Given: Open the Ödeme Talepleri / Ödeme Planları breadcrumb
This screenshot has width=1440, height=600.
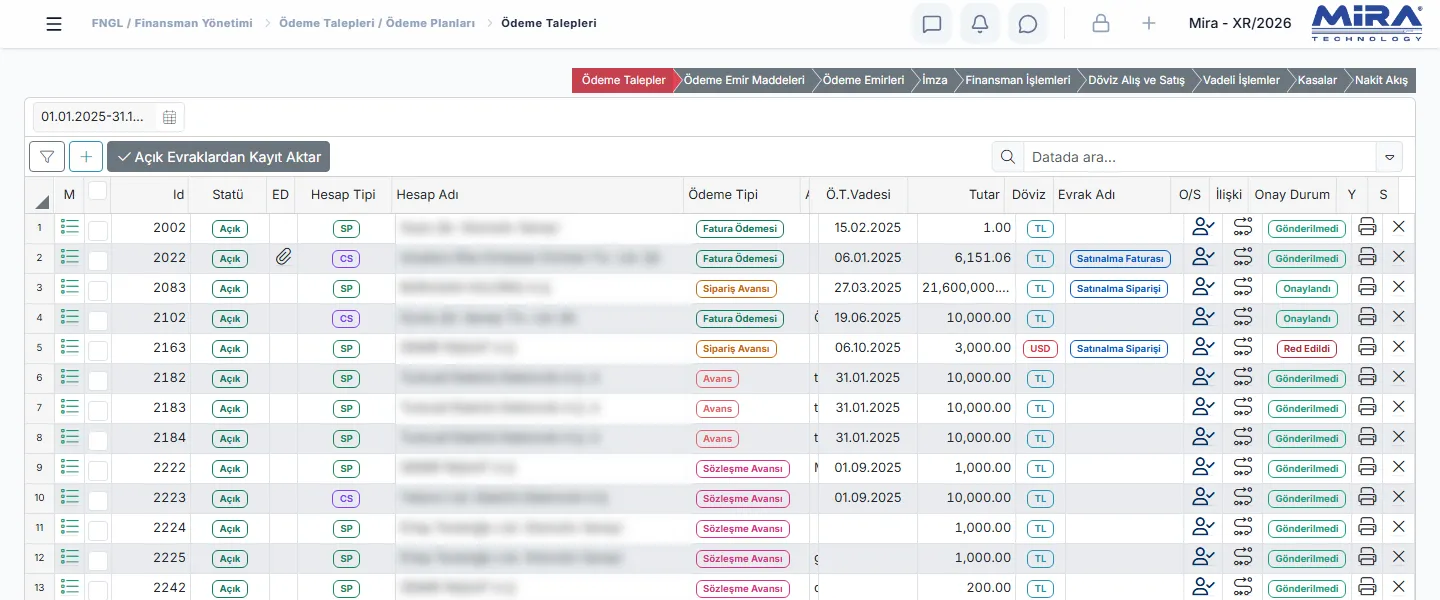Looking at the screenshot, I should pos(377,23).
